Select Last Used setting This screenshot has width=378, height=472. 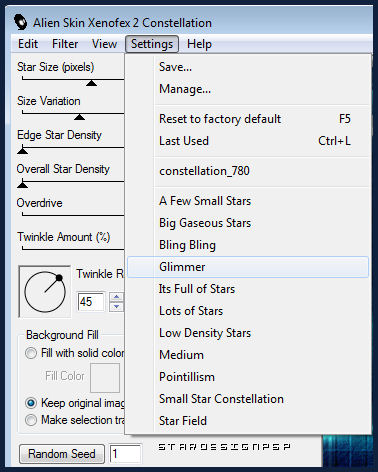(248, 141)
